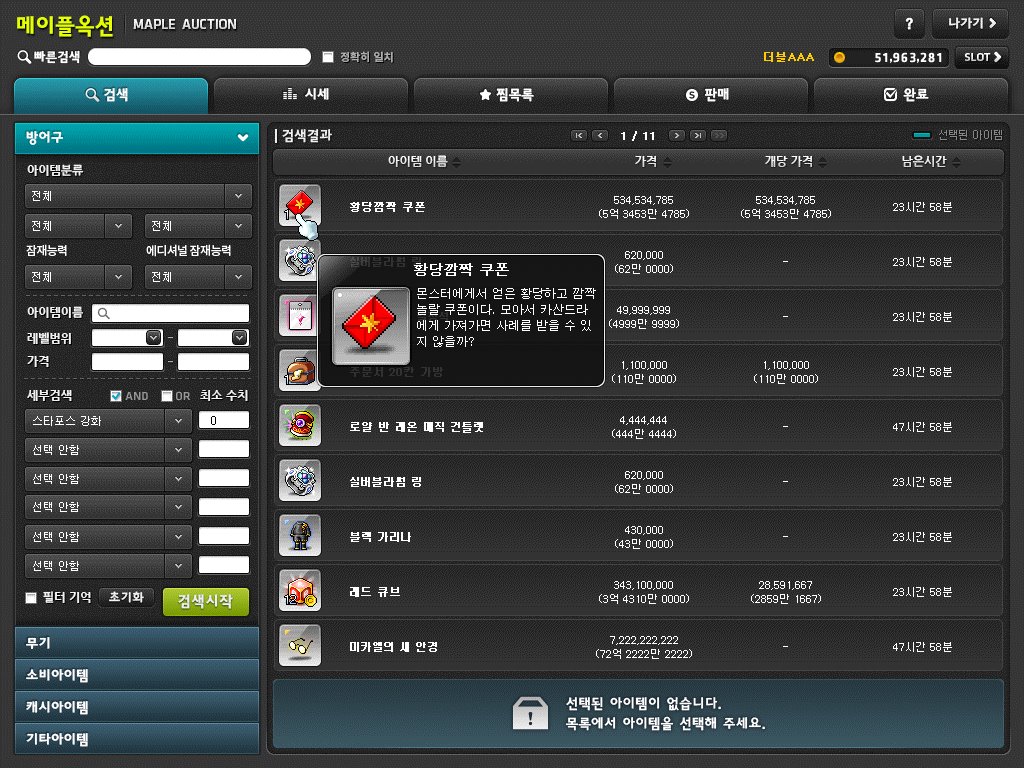1024x768 pixels.
Task: Click the 스타포스 최소 수치 field showing 0
Action: [223, 421]
